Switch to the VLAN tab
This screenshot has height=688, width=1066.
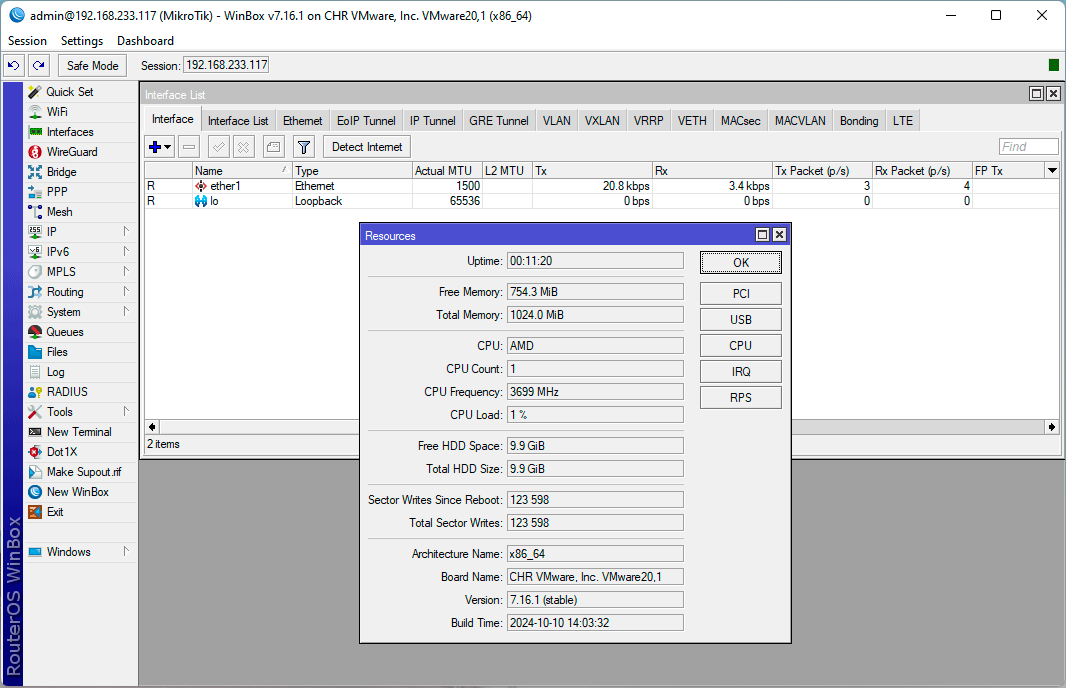click(x=556, y=121)
